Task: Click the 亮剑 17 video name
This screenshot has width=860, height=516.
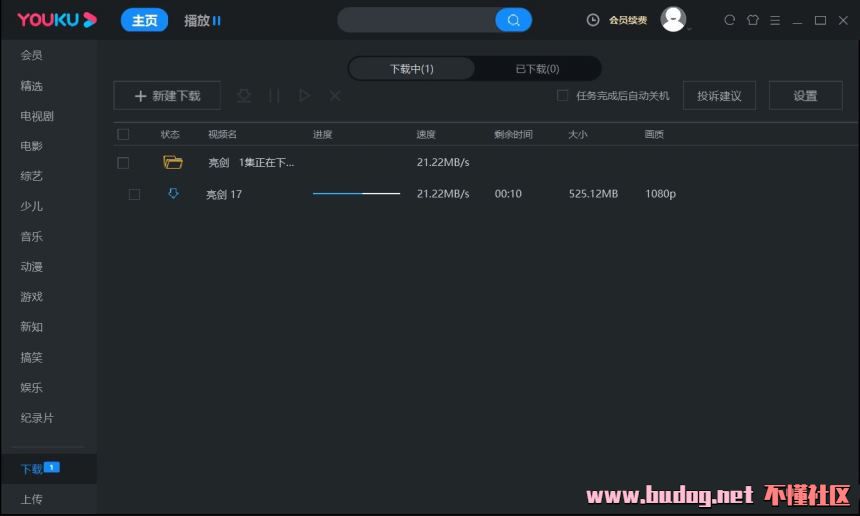Action: [x=224, y=194]
